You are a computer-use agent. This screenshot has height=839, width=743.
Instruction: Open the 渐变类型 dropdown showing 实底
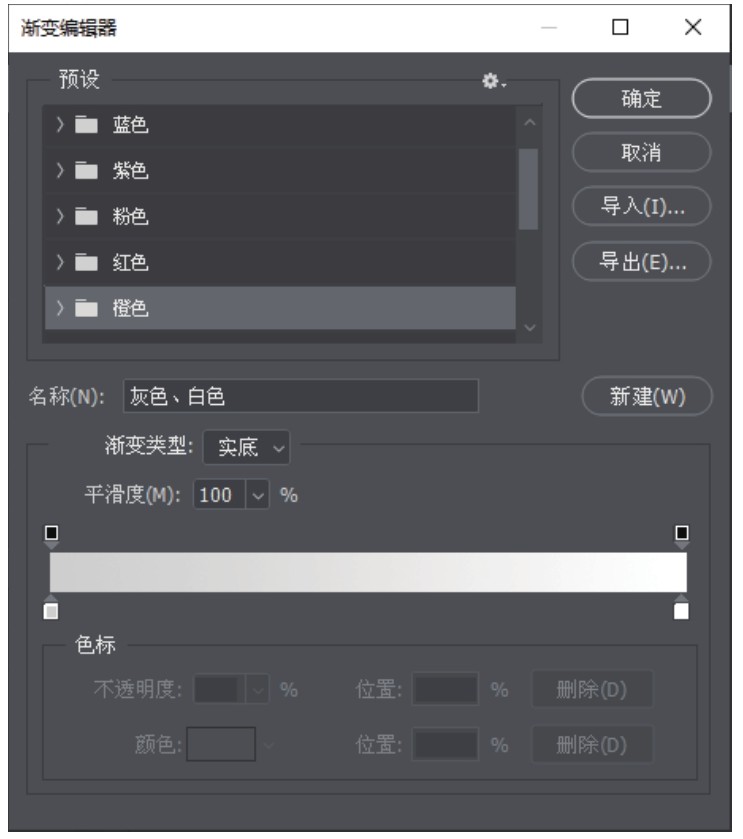[247, 447]
